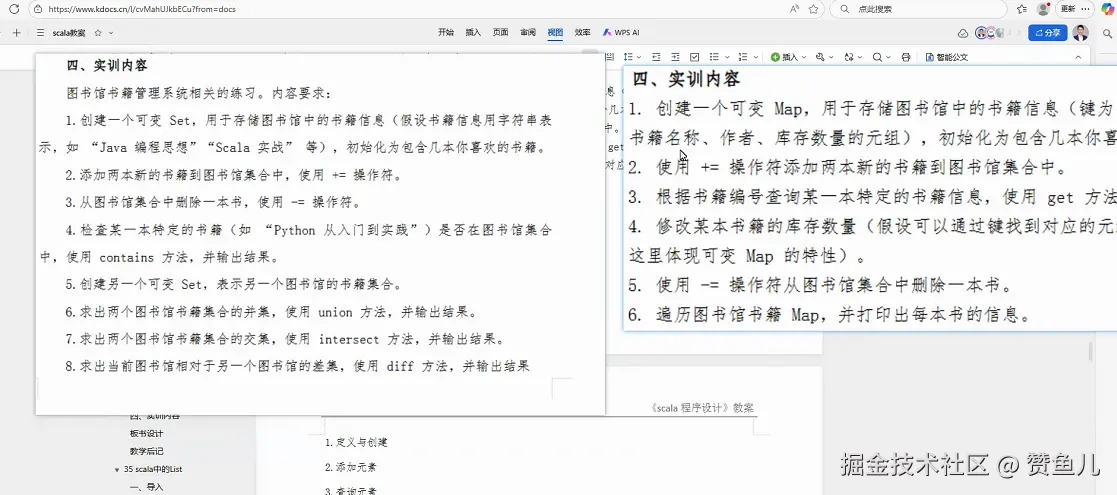Open WPS AI assistant

pos(621,32)
